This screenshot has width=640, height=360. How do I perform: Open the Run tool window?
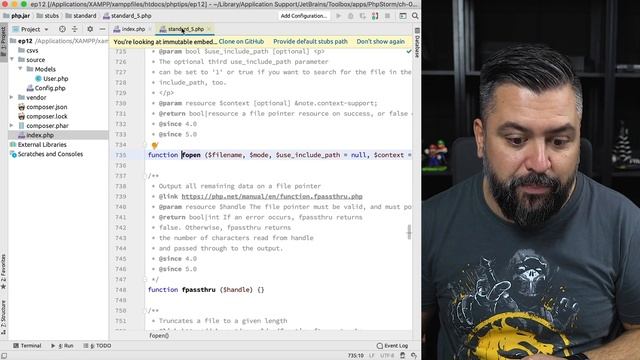(x=62, y=346)
